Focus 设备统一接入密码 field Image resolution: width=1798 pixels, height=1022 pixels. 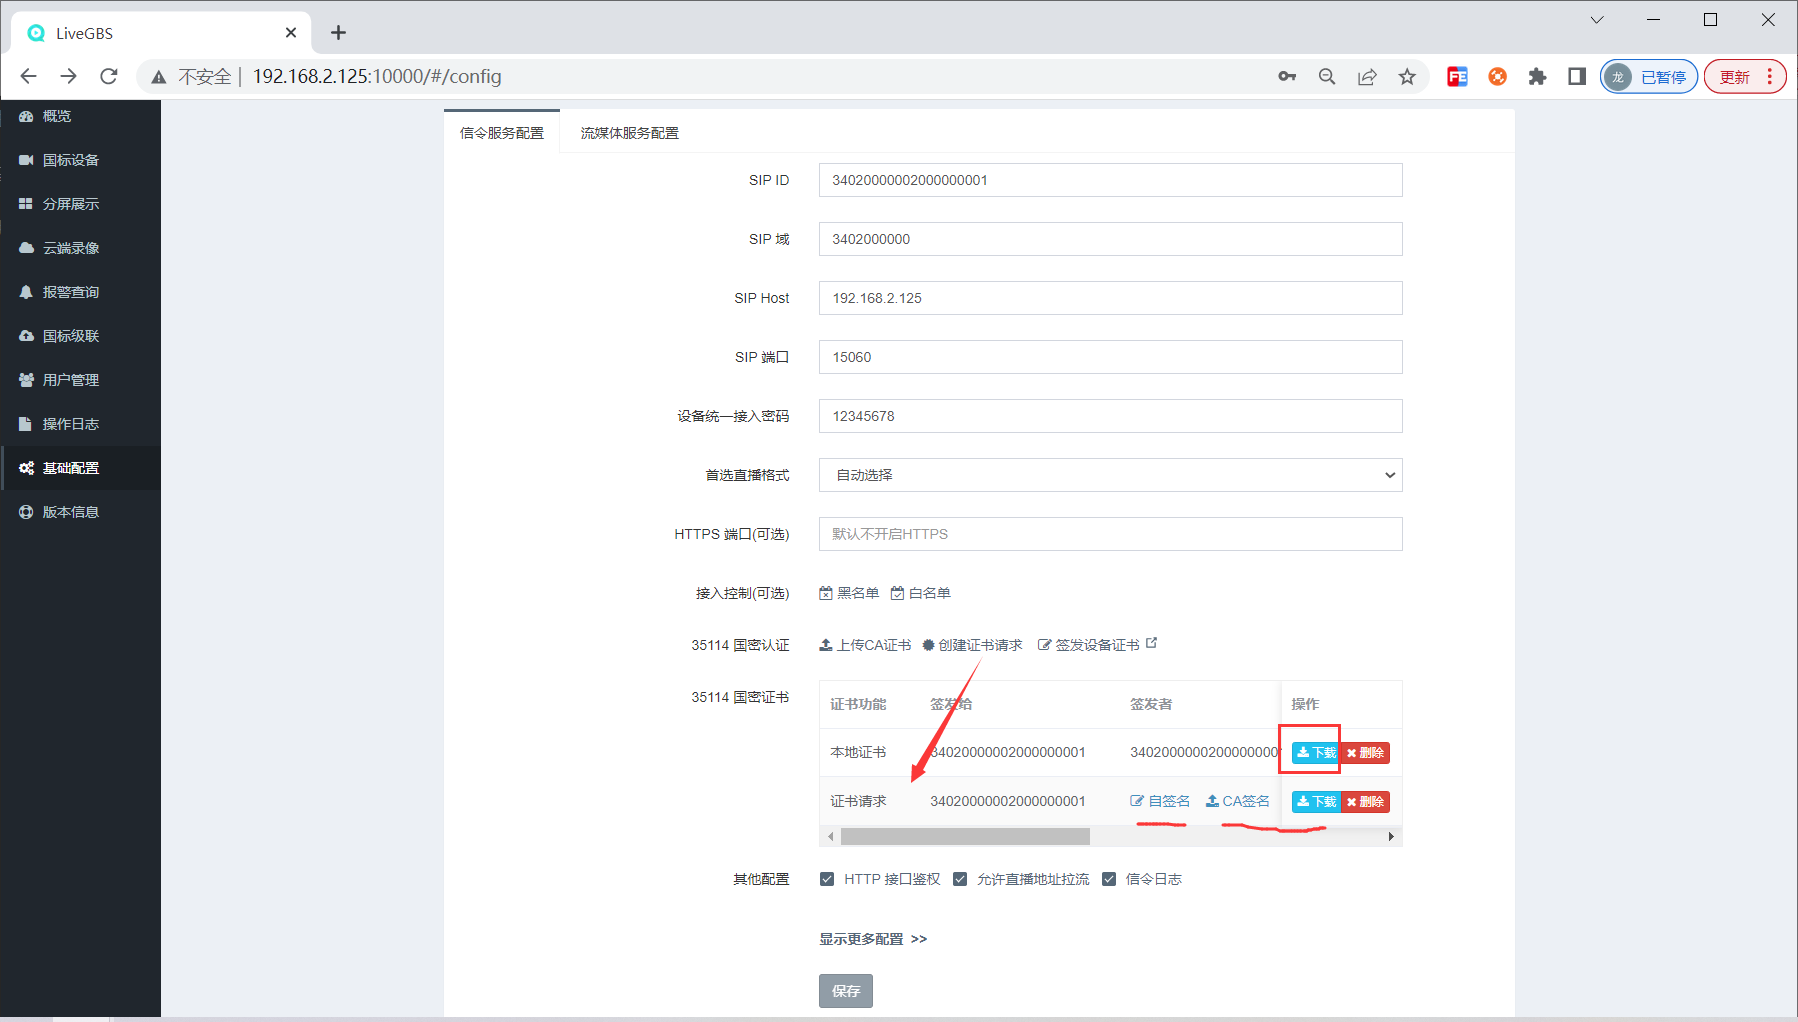point(1111,416)
